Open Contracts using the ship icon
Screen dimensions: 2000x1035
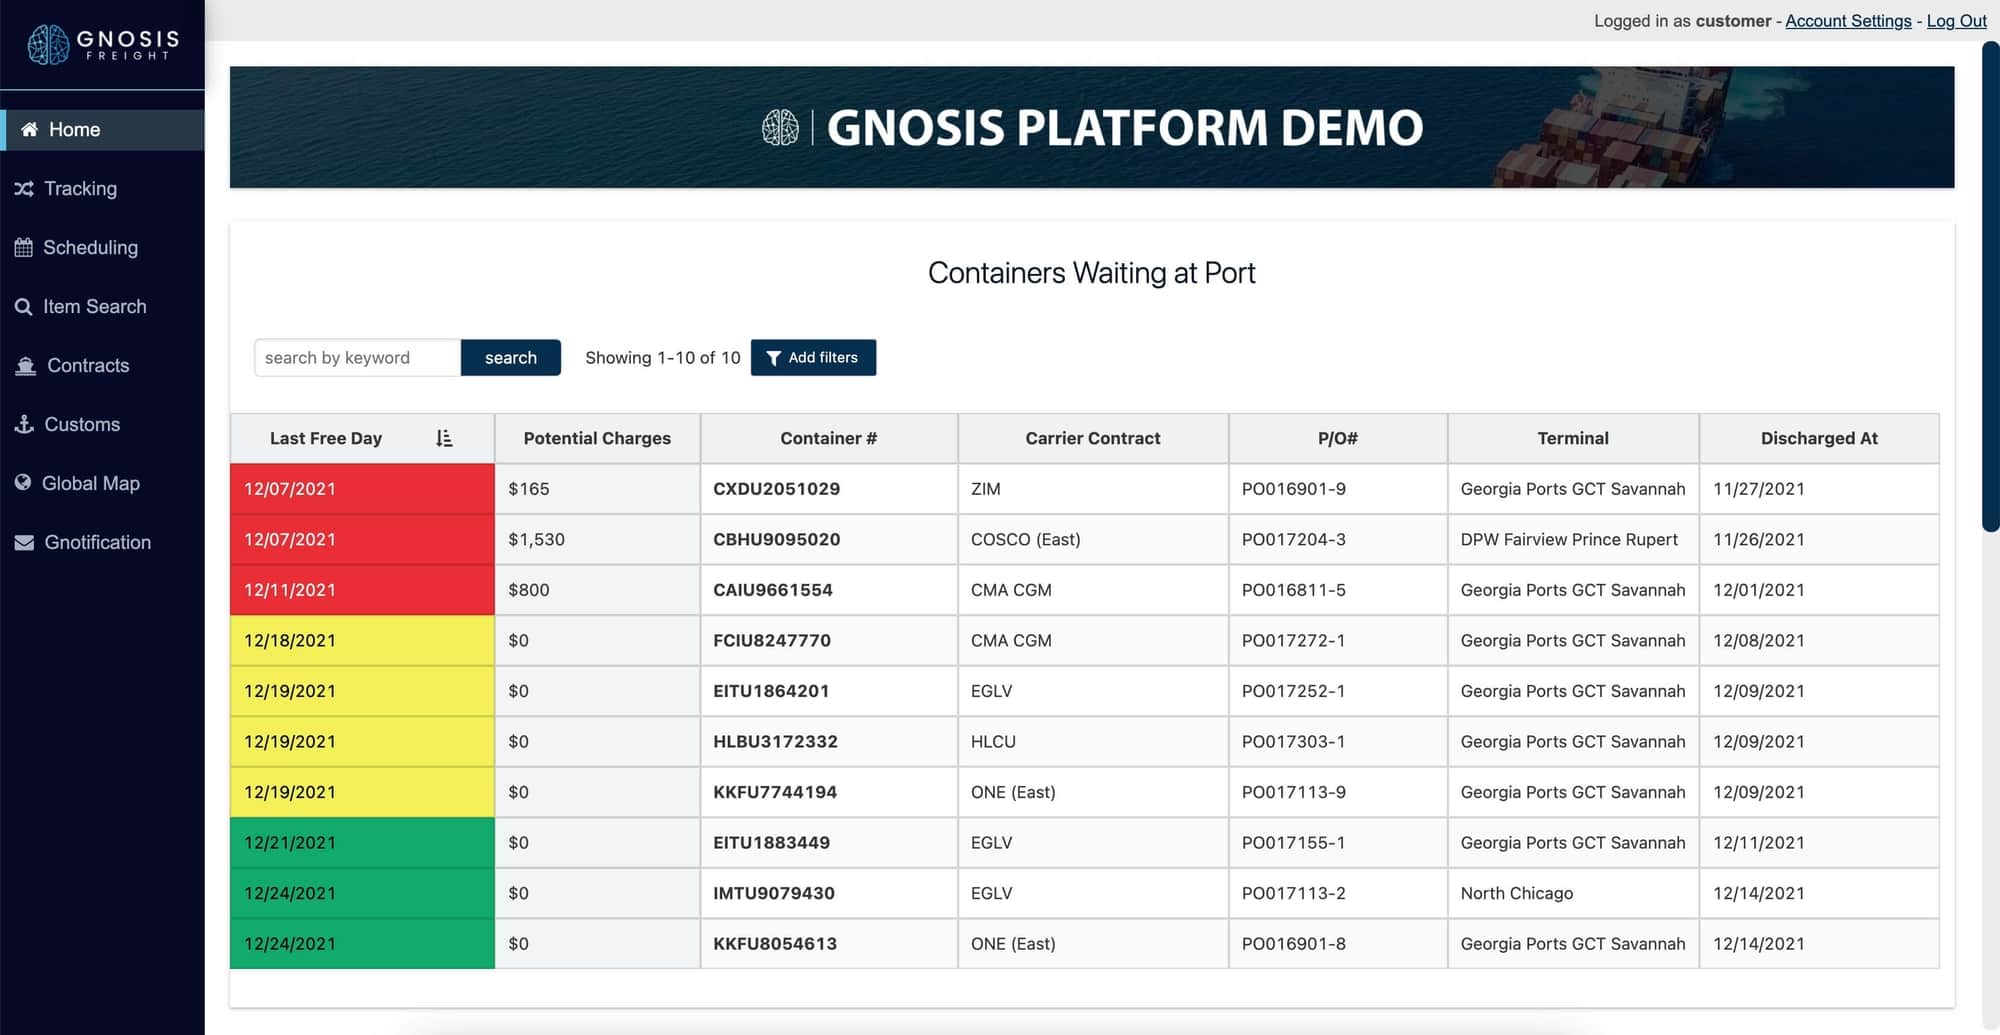coord(24,365)
